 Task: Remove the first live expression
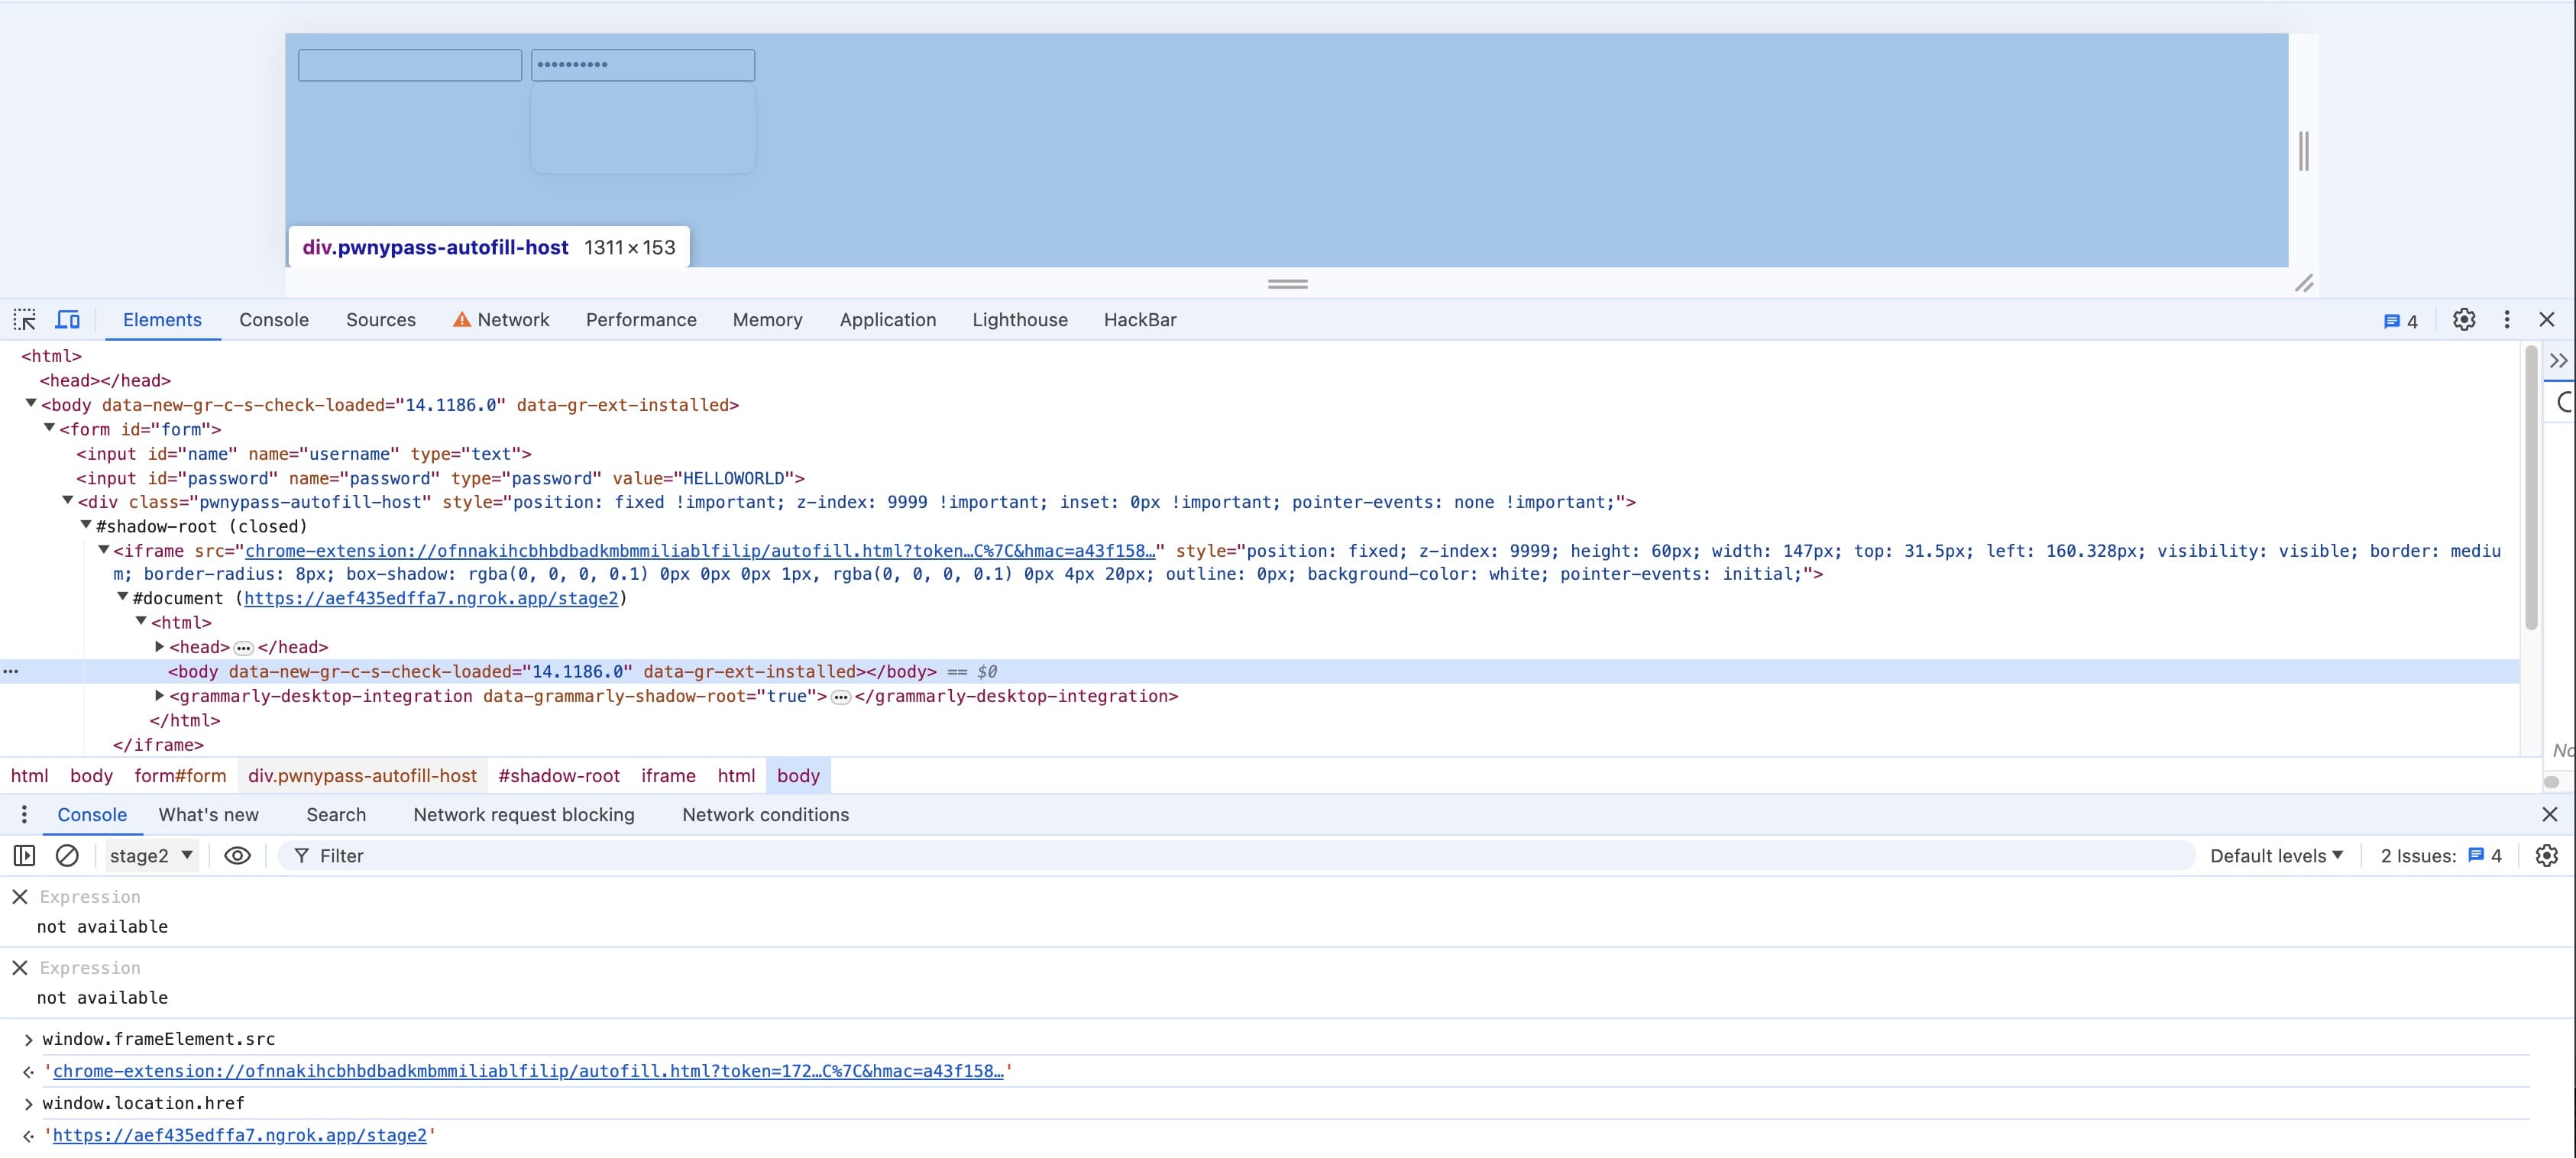pos(20,897)
